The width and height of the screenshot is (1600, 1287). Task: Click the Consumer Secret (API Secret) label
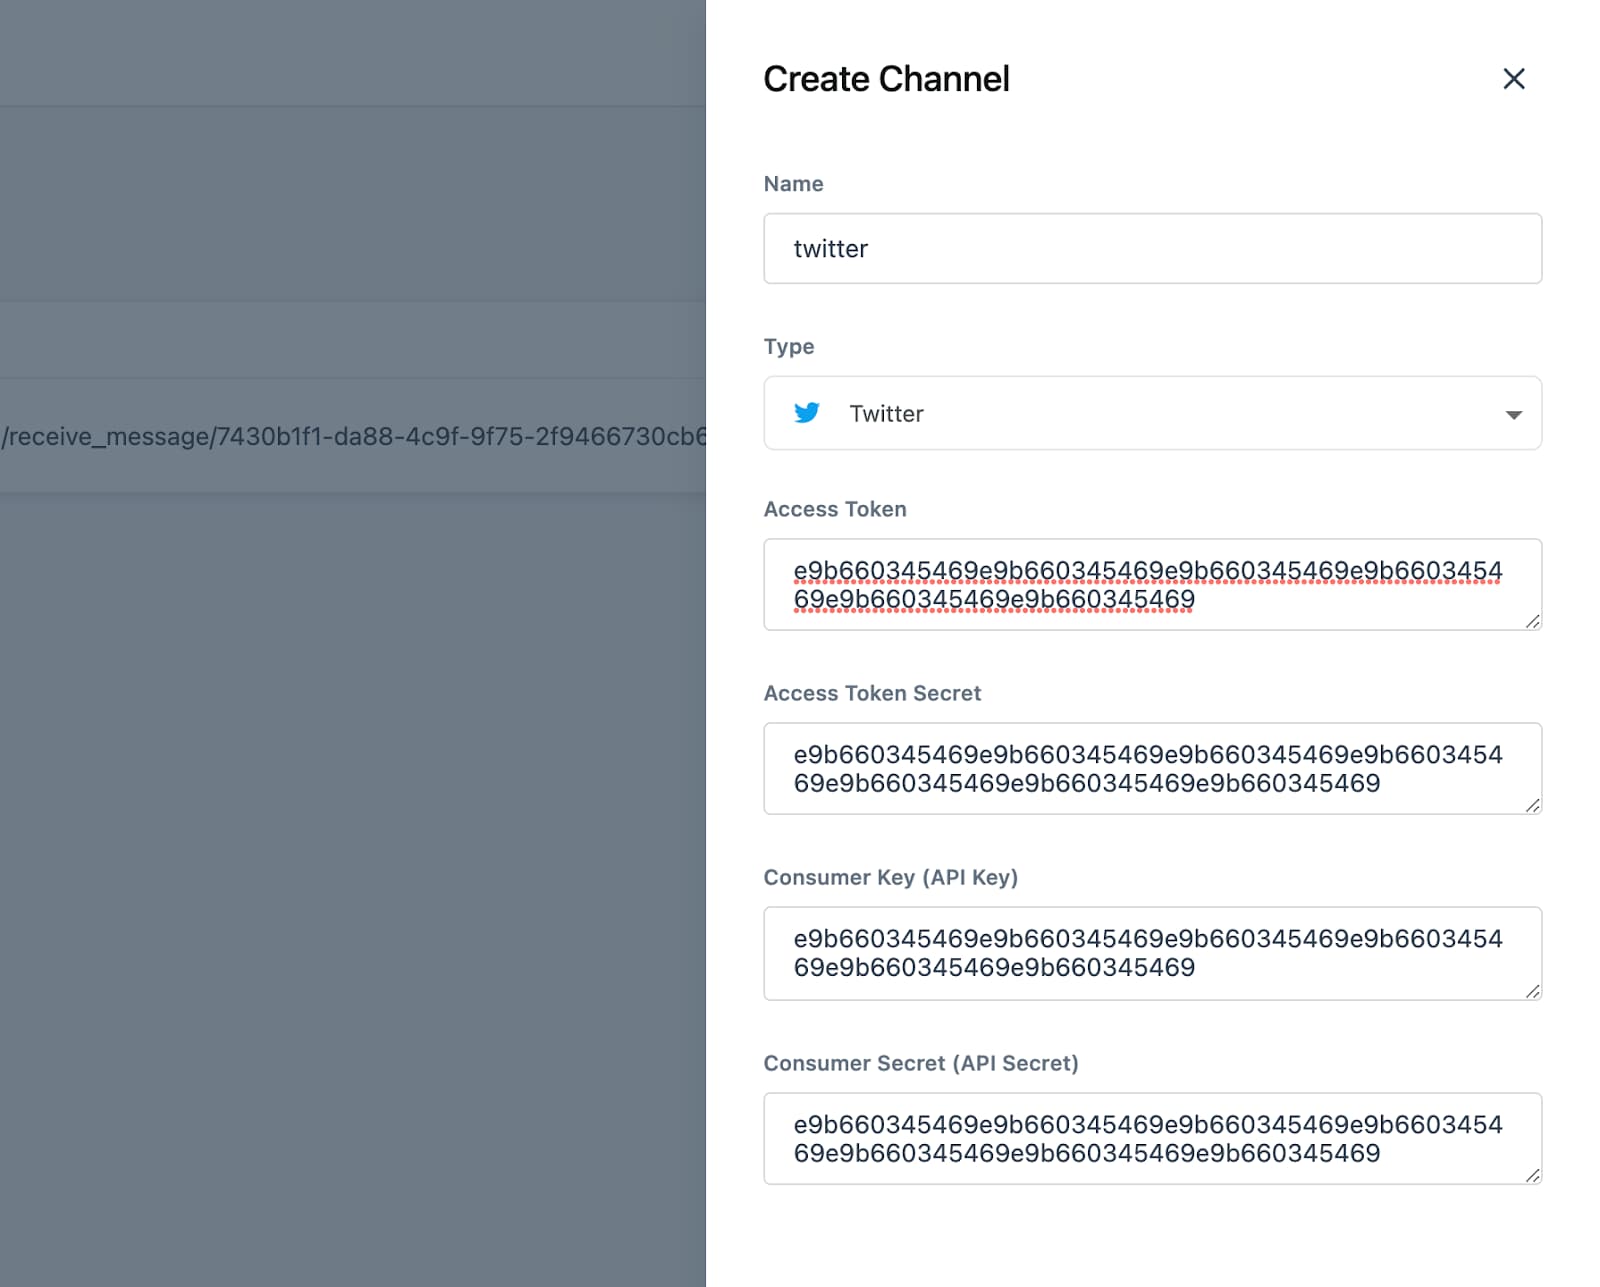(x=921, y=1063)
